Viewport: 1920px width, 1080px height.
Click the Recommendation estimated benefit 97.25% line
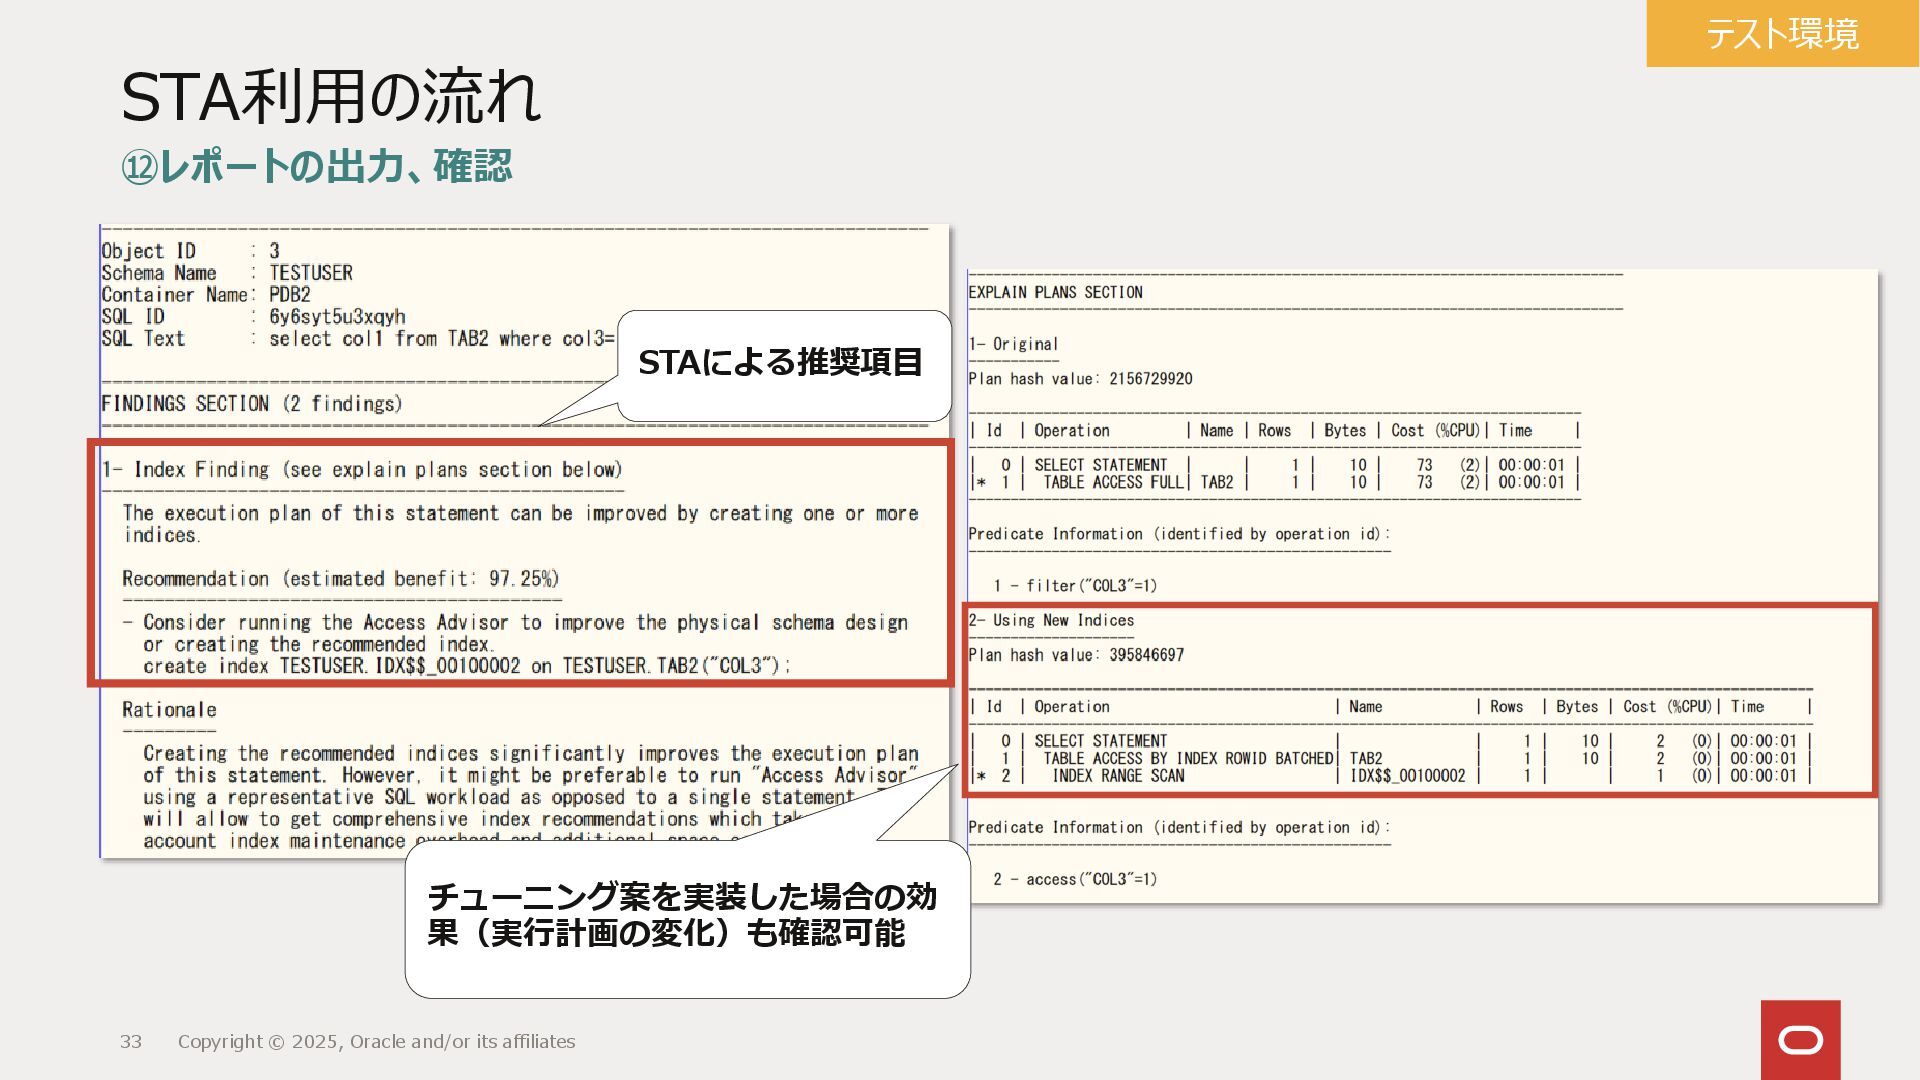[x=340, y=579]
